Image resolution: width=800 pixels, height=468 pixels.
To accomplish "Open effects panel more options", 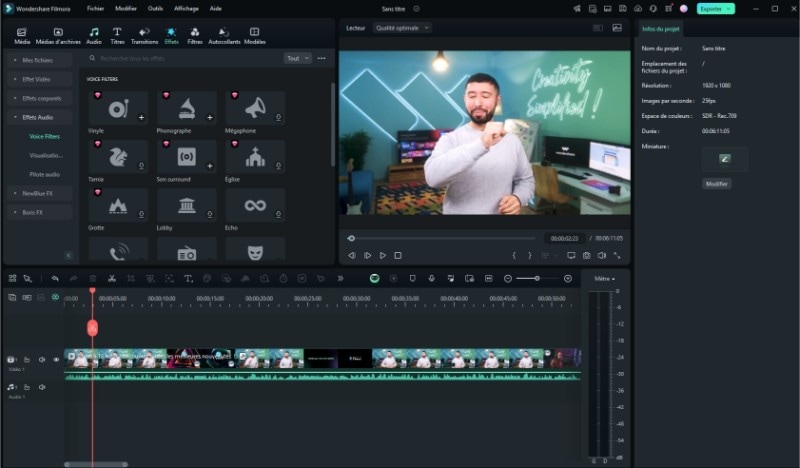I will click(x=321, y=58).
